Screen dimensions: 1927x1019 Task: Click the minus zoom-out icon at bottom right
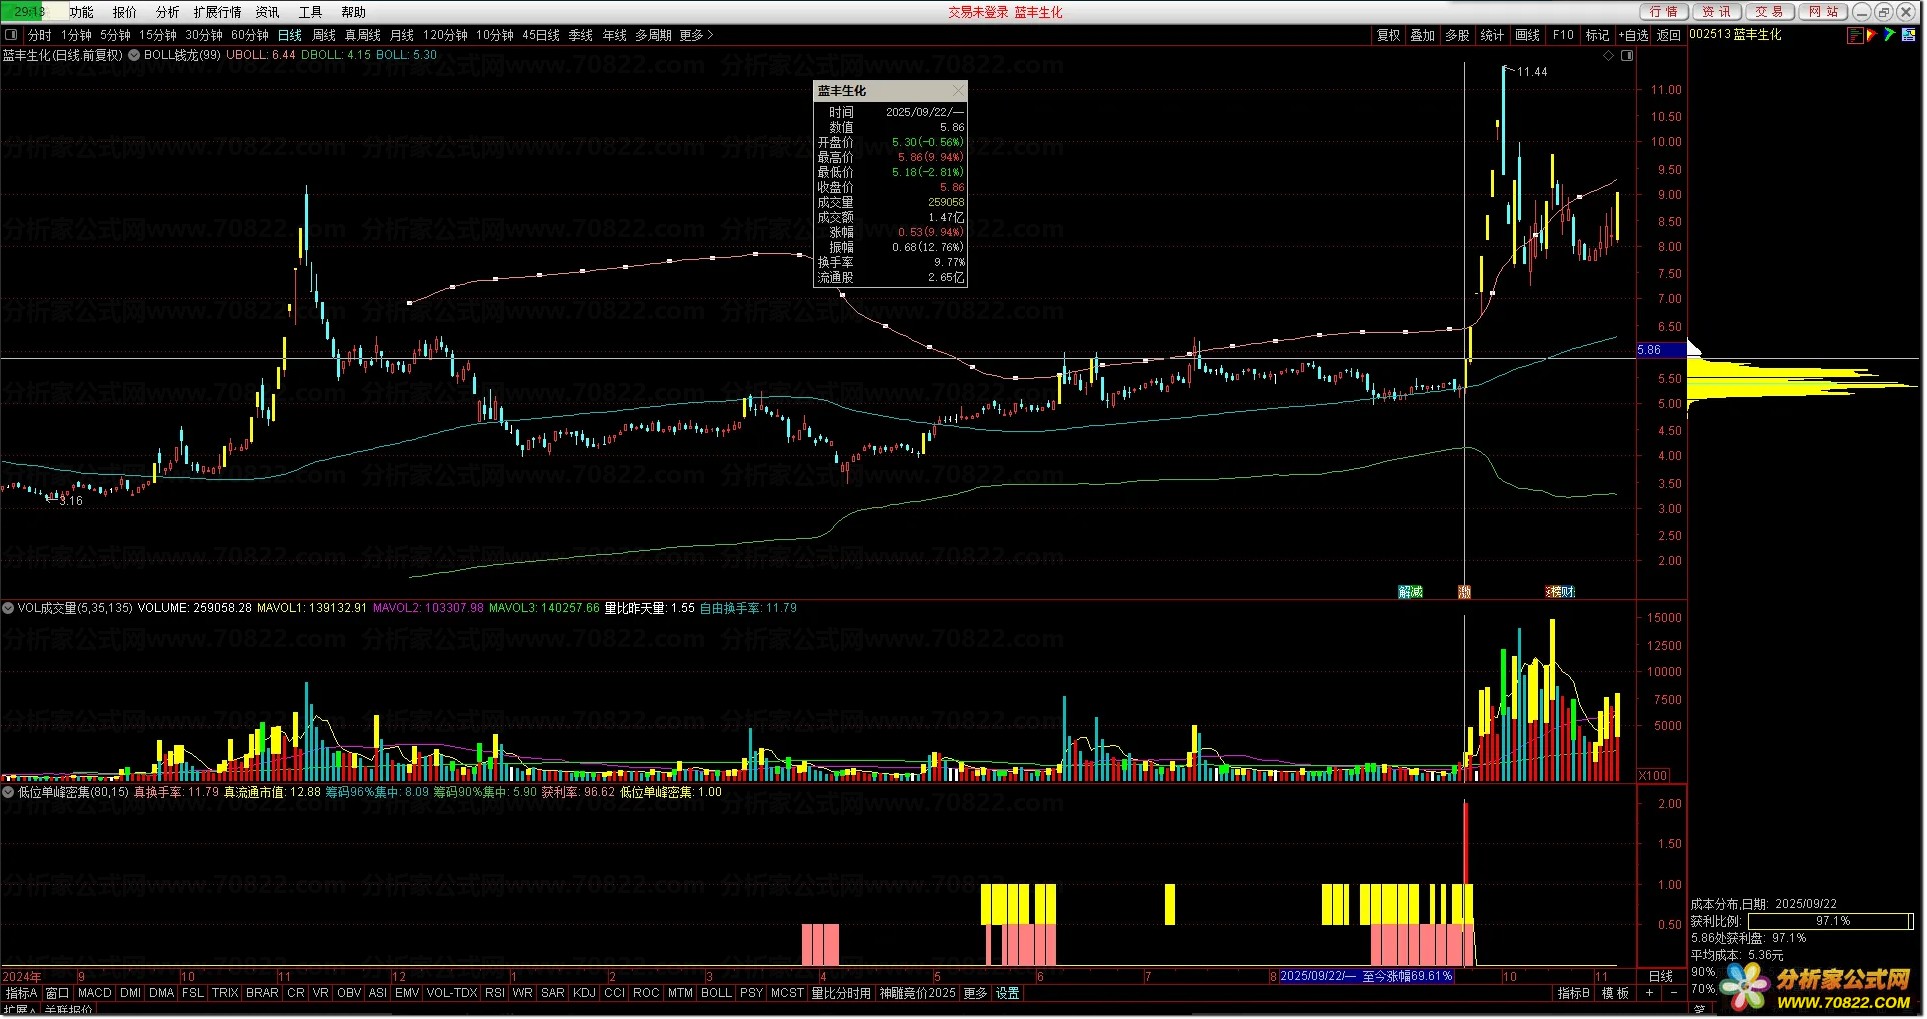1673,994
